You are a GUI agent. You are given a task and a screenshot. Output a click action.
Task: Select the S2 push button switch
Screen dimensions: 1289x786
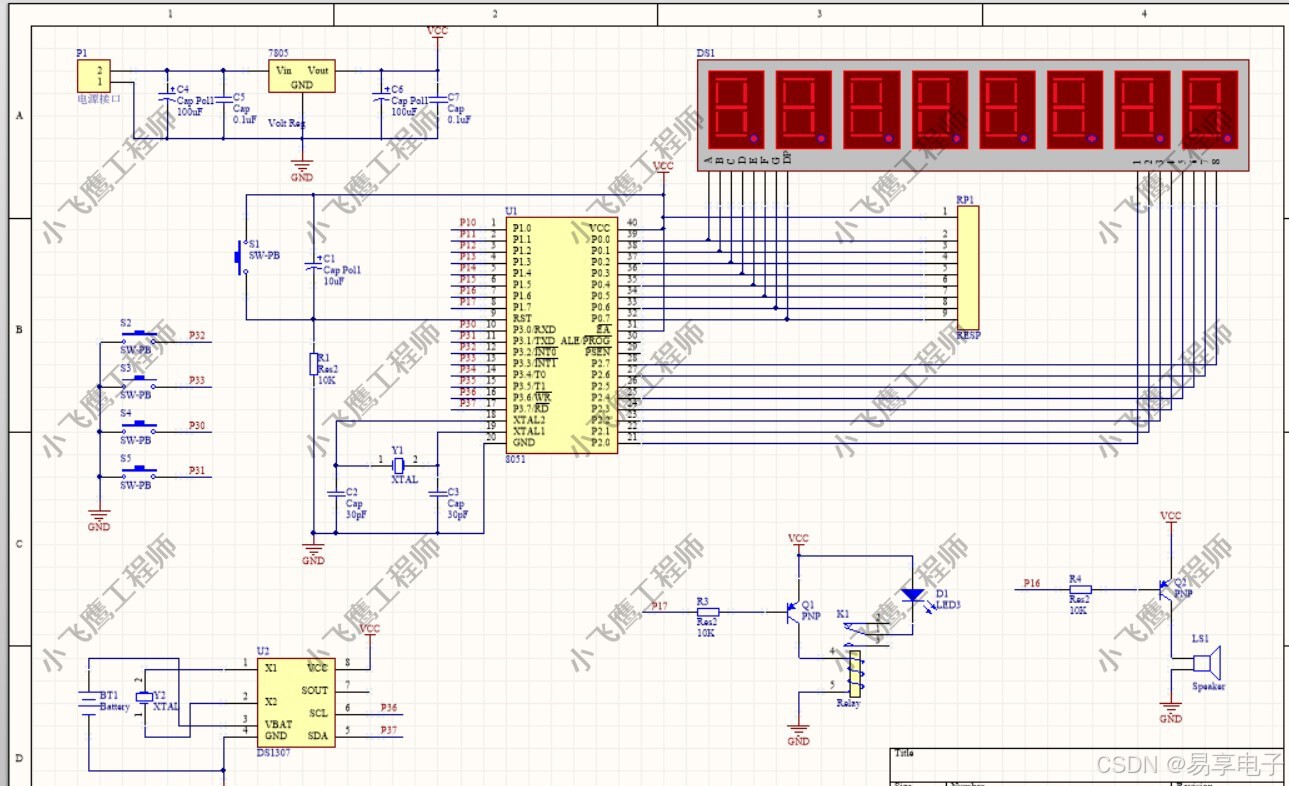[138, 337]
